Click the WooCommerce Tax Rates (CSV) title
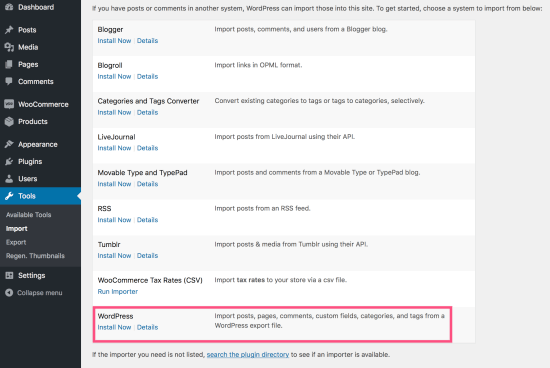The image size is (550, 368). point(150,280)
